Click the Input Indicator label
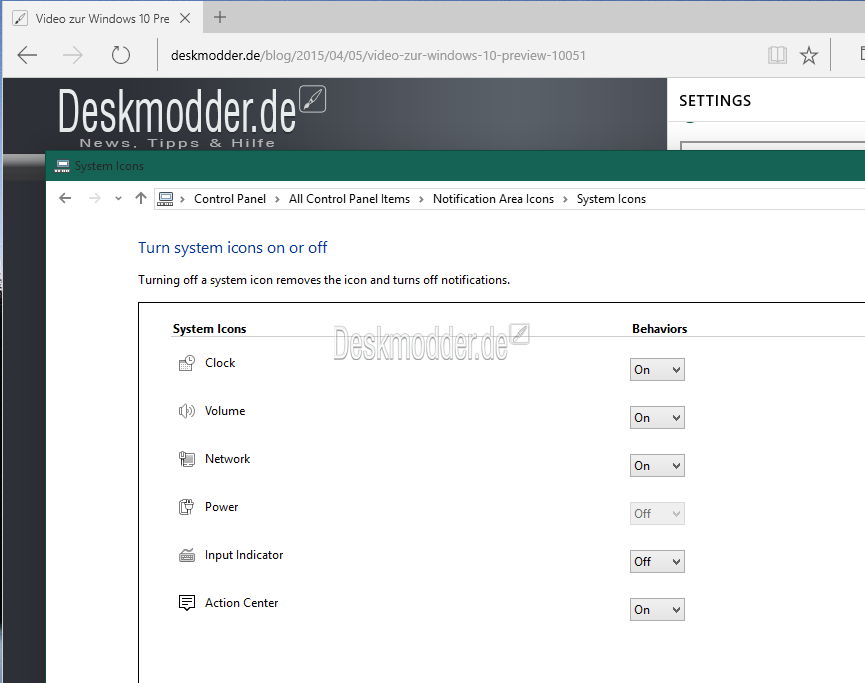This screenshot has width=865, height=683. click(x=244, y=554)
